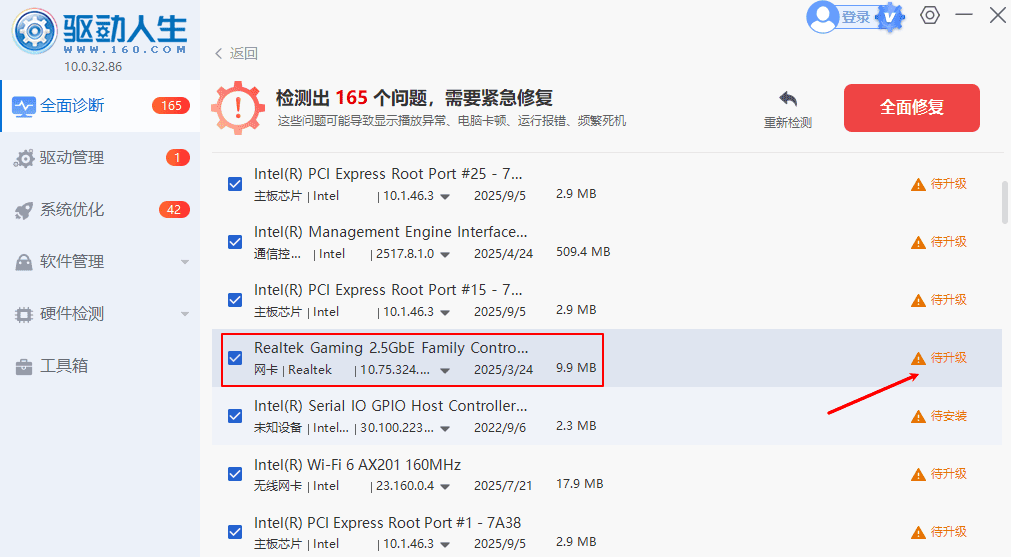Click 待升级 for the Wi-Fi 6 AX201 row
This screenshot has width=1011, height=557.
click(x=948, y=474)
